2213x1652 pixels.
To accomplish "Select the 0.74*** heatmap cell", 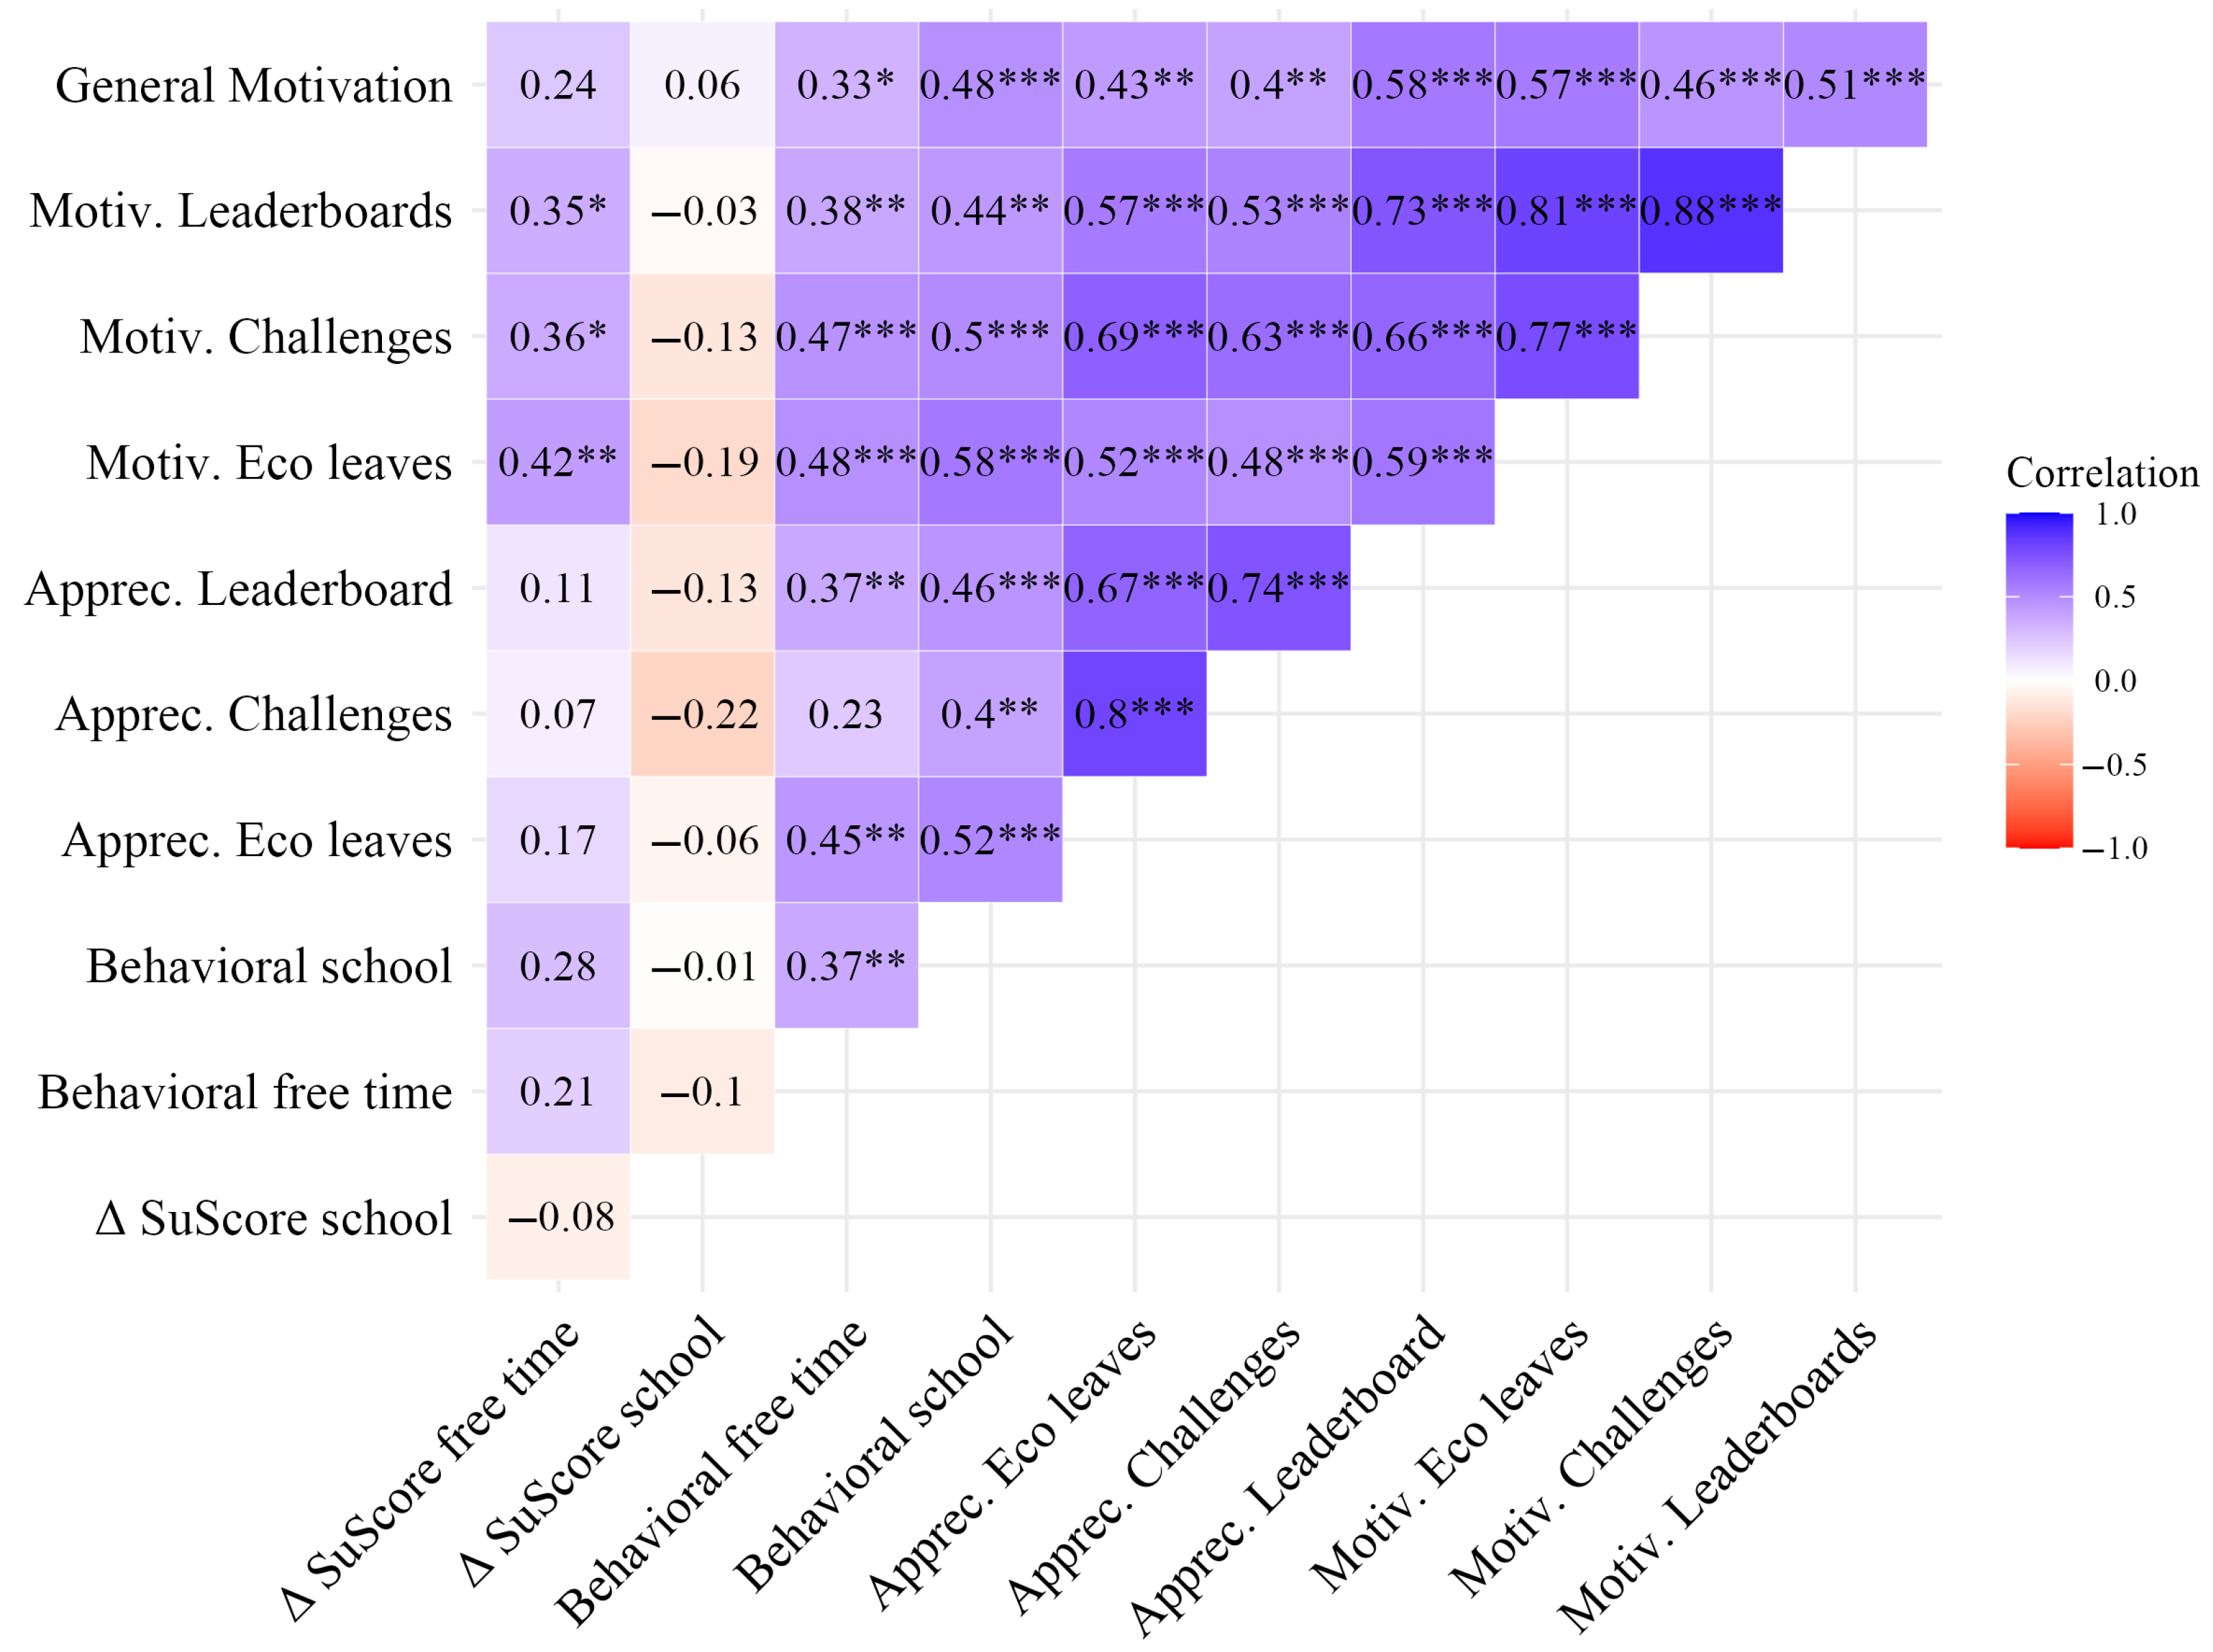I will (x=1277, y=588).
